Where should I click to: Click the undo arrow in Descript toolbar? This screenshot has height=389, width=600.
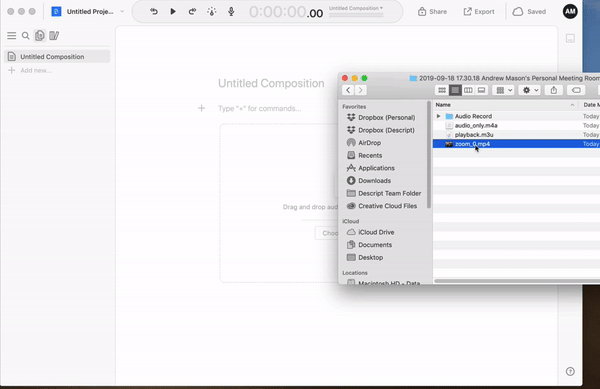pyautogui.click(x=154, y=11)
